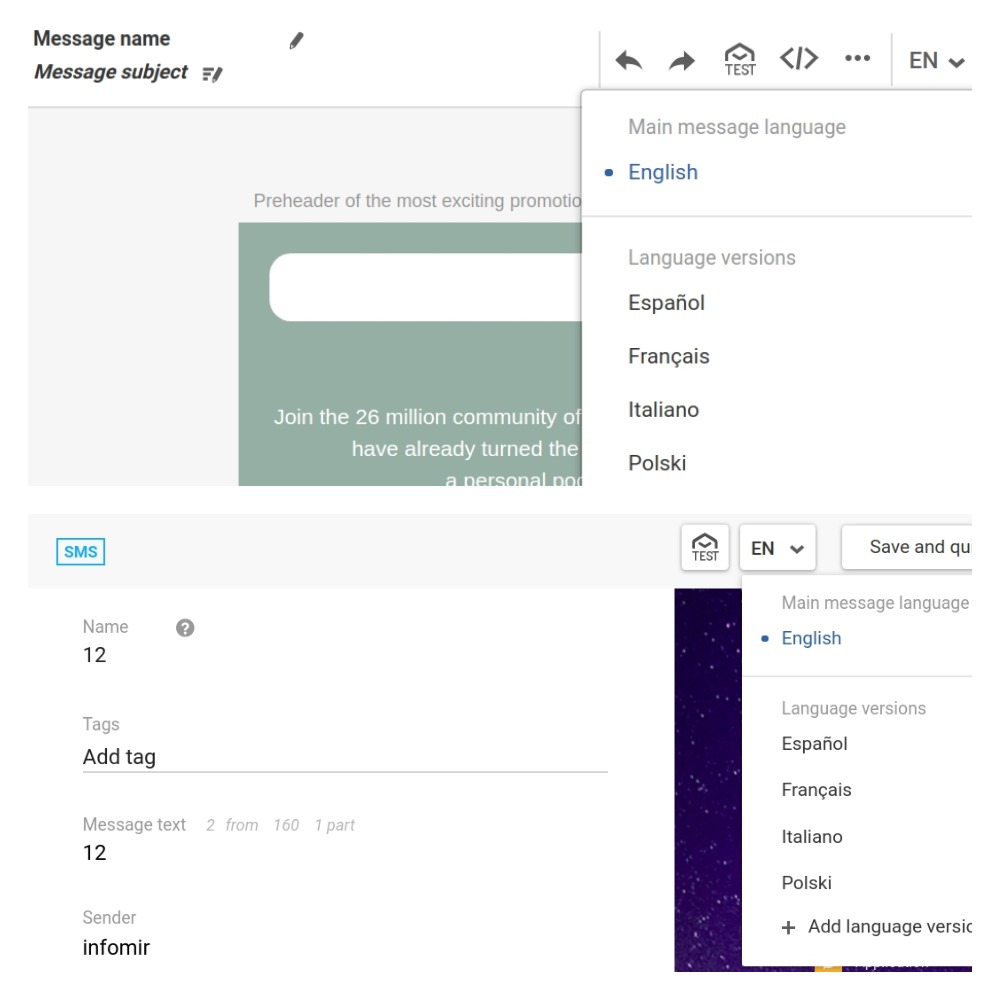Expand the EN language dropdown in email editor

(936, 61)
